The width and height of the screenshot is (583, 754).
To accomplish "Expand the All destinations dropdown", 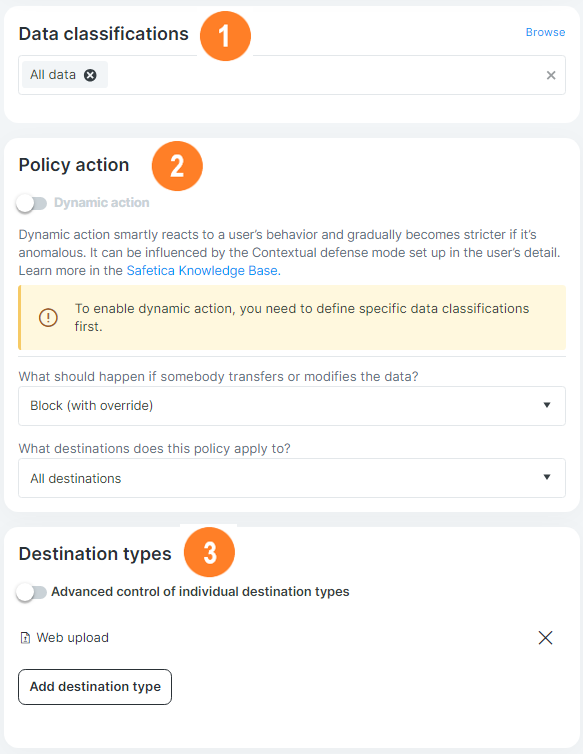I will 292,478.
